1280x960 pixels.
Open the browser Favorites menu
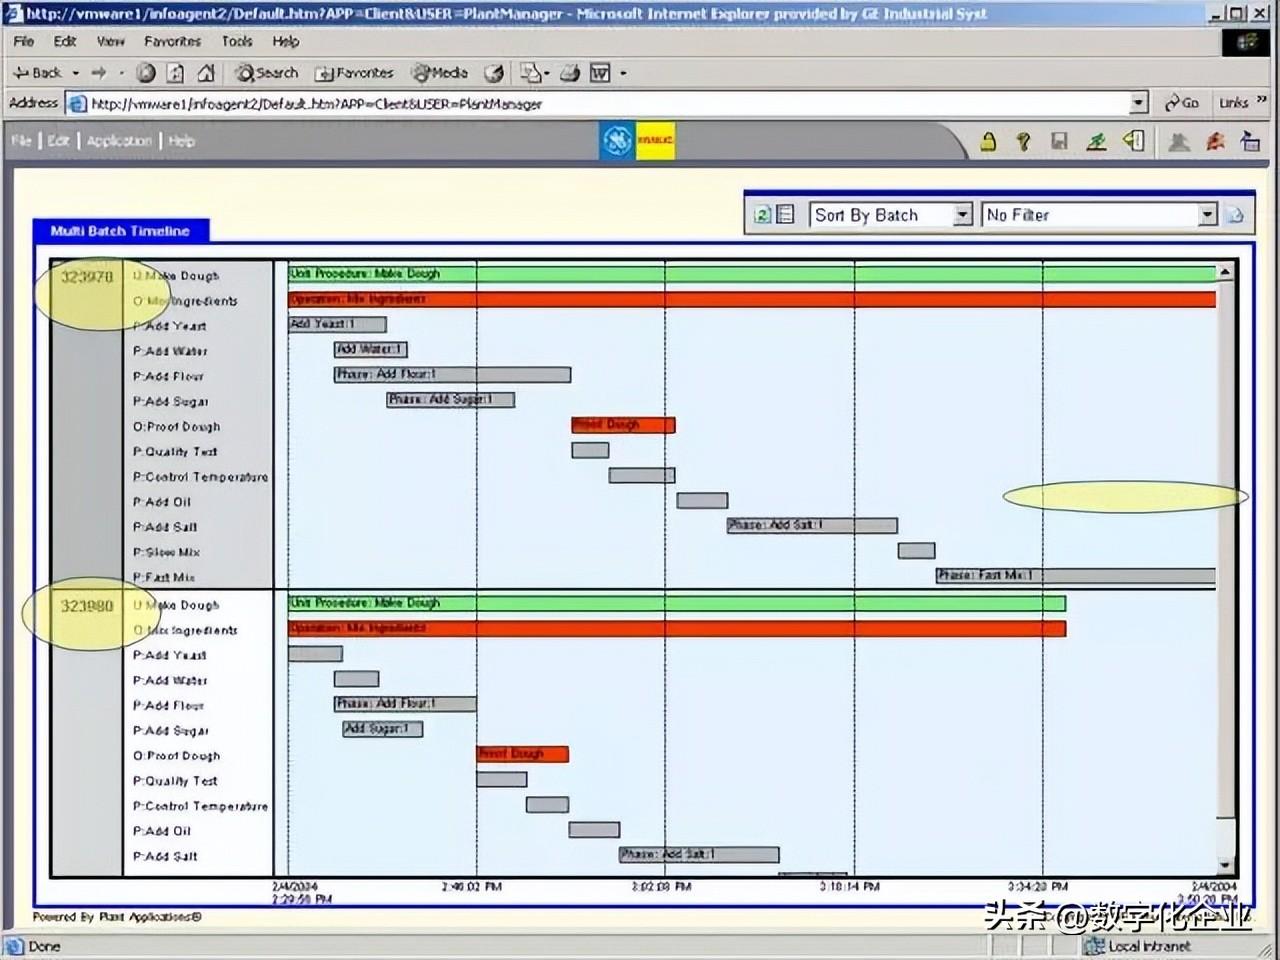point(172,41)
